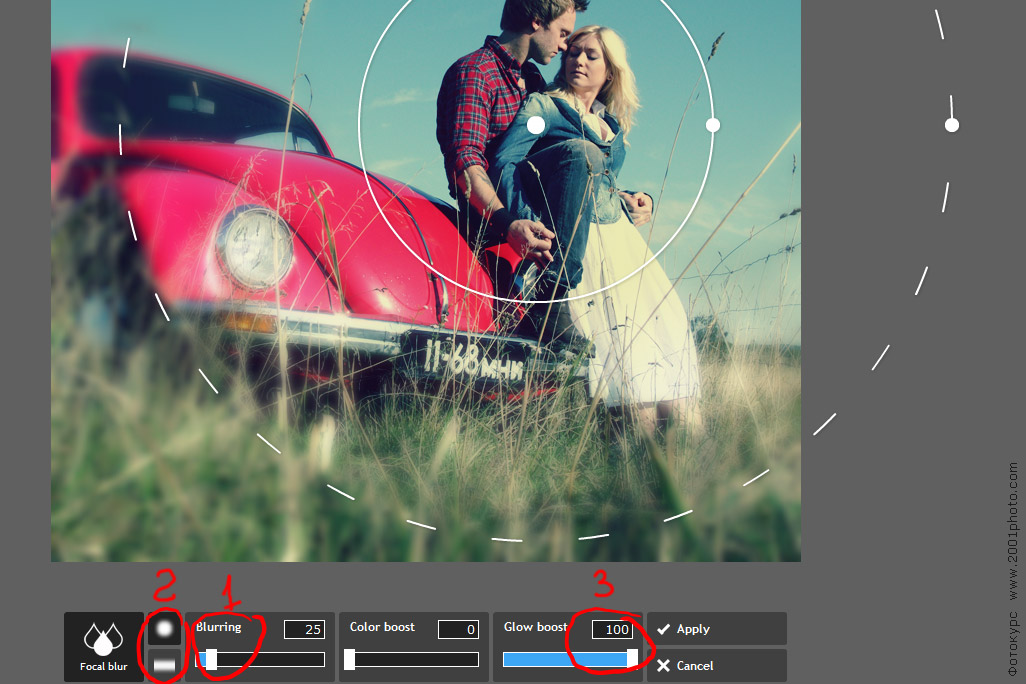Choose the linear focal blur shape
Screen dimensions: 1026x684
tap(164, 665)
